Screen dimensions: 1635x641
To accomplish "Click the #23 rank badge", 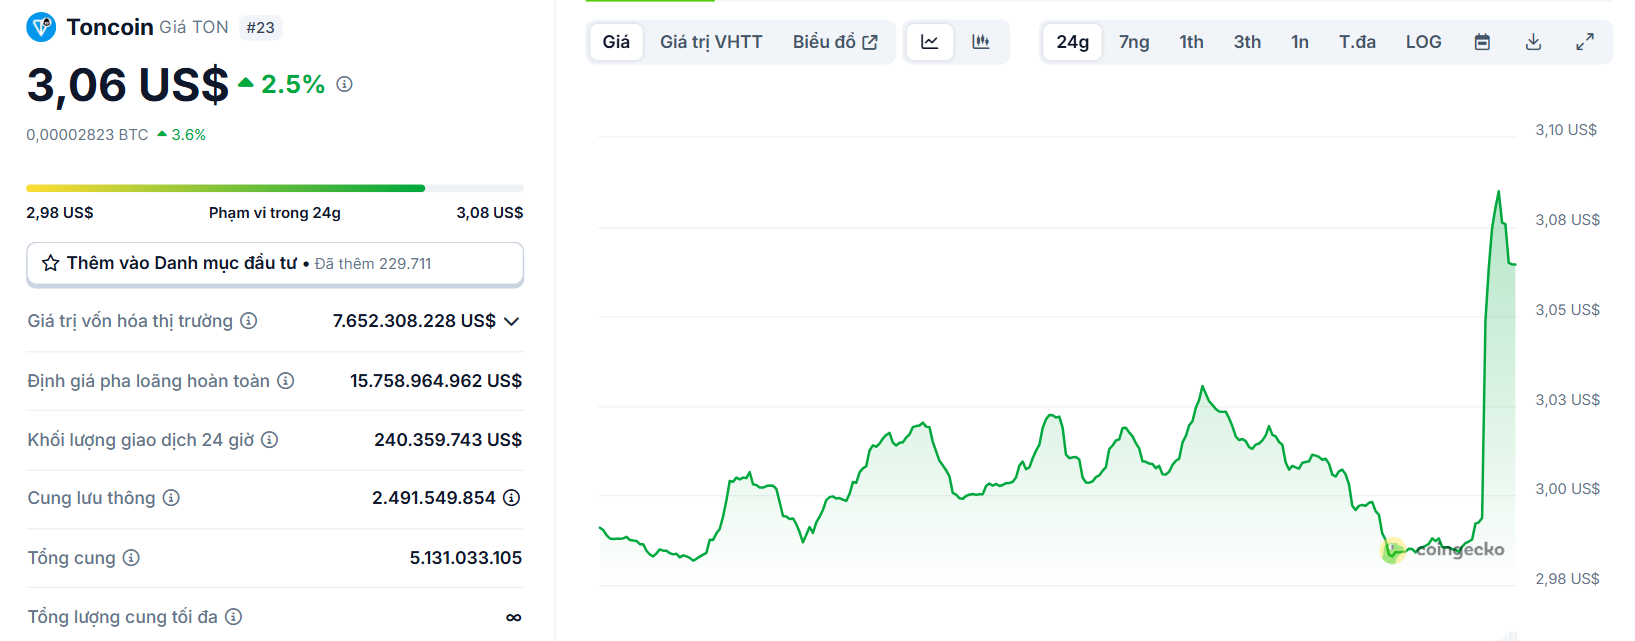I will click(260, 28).
